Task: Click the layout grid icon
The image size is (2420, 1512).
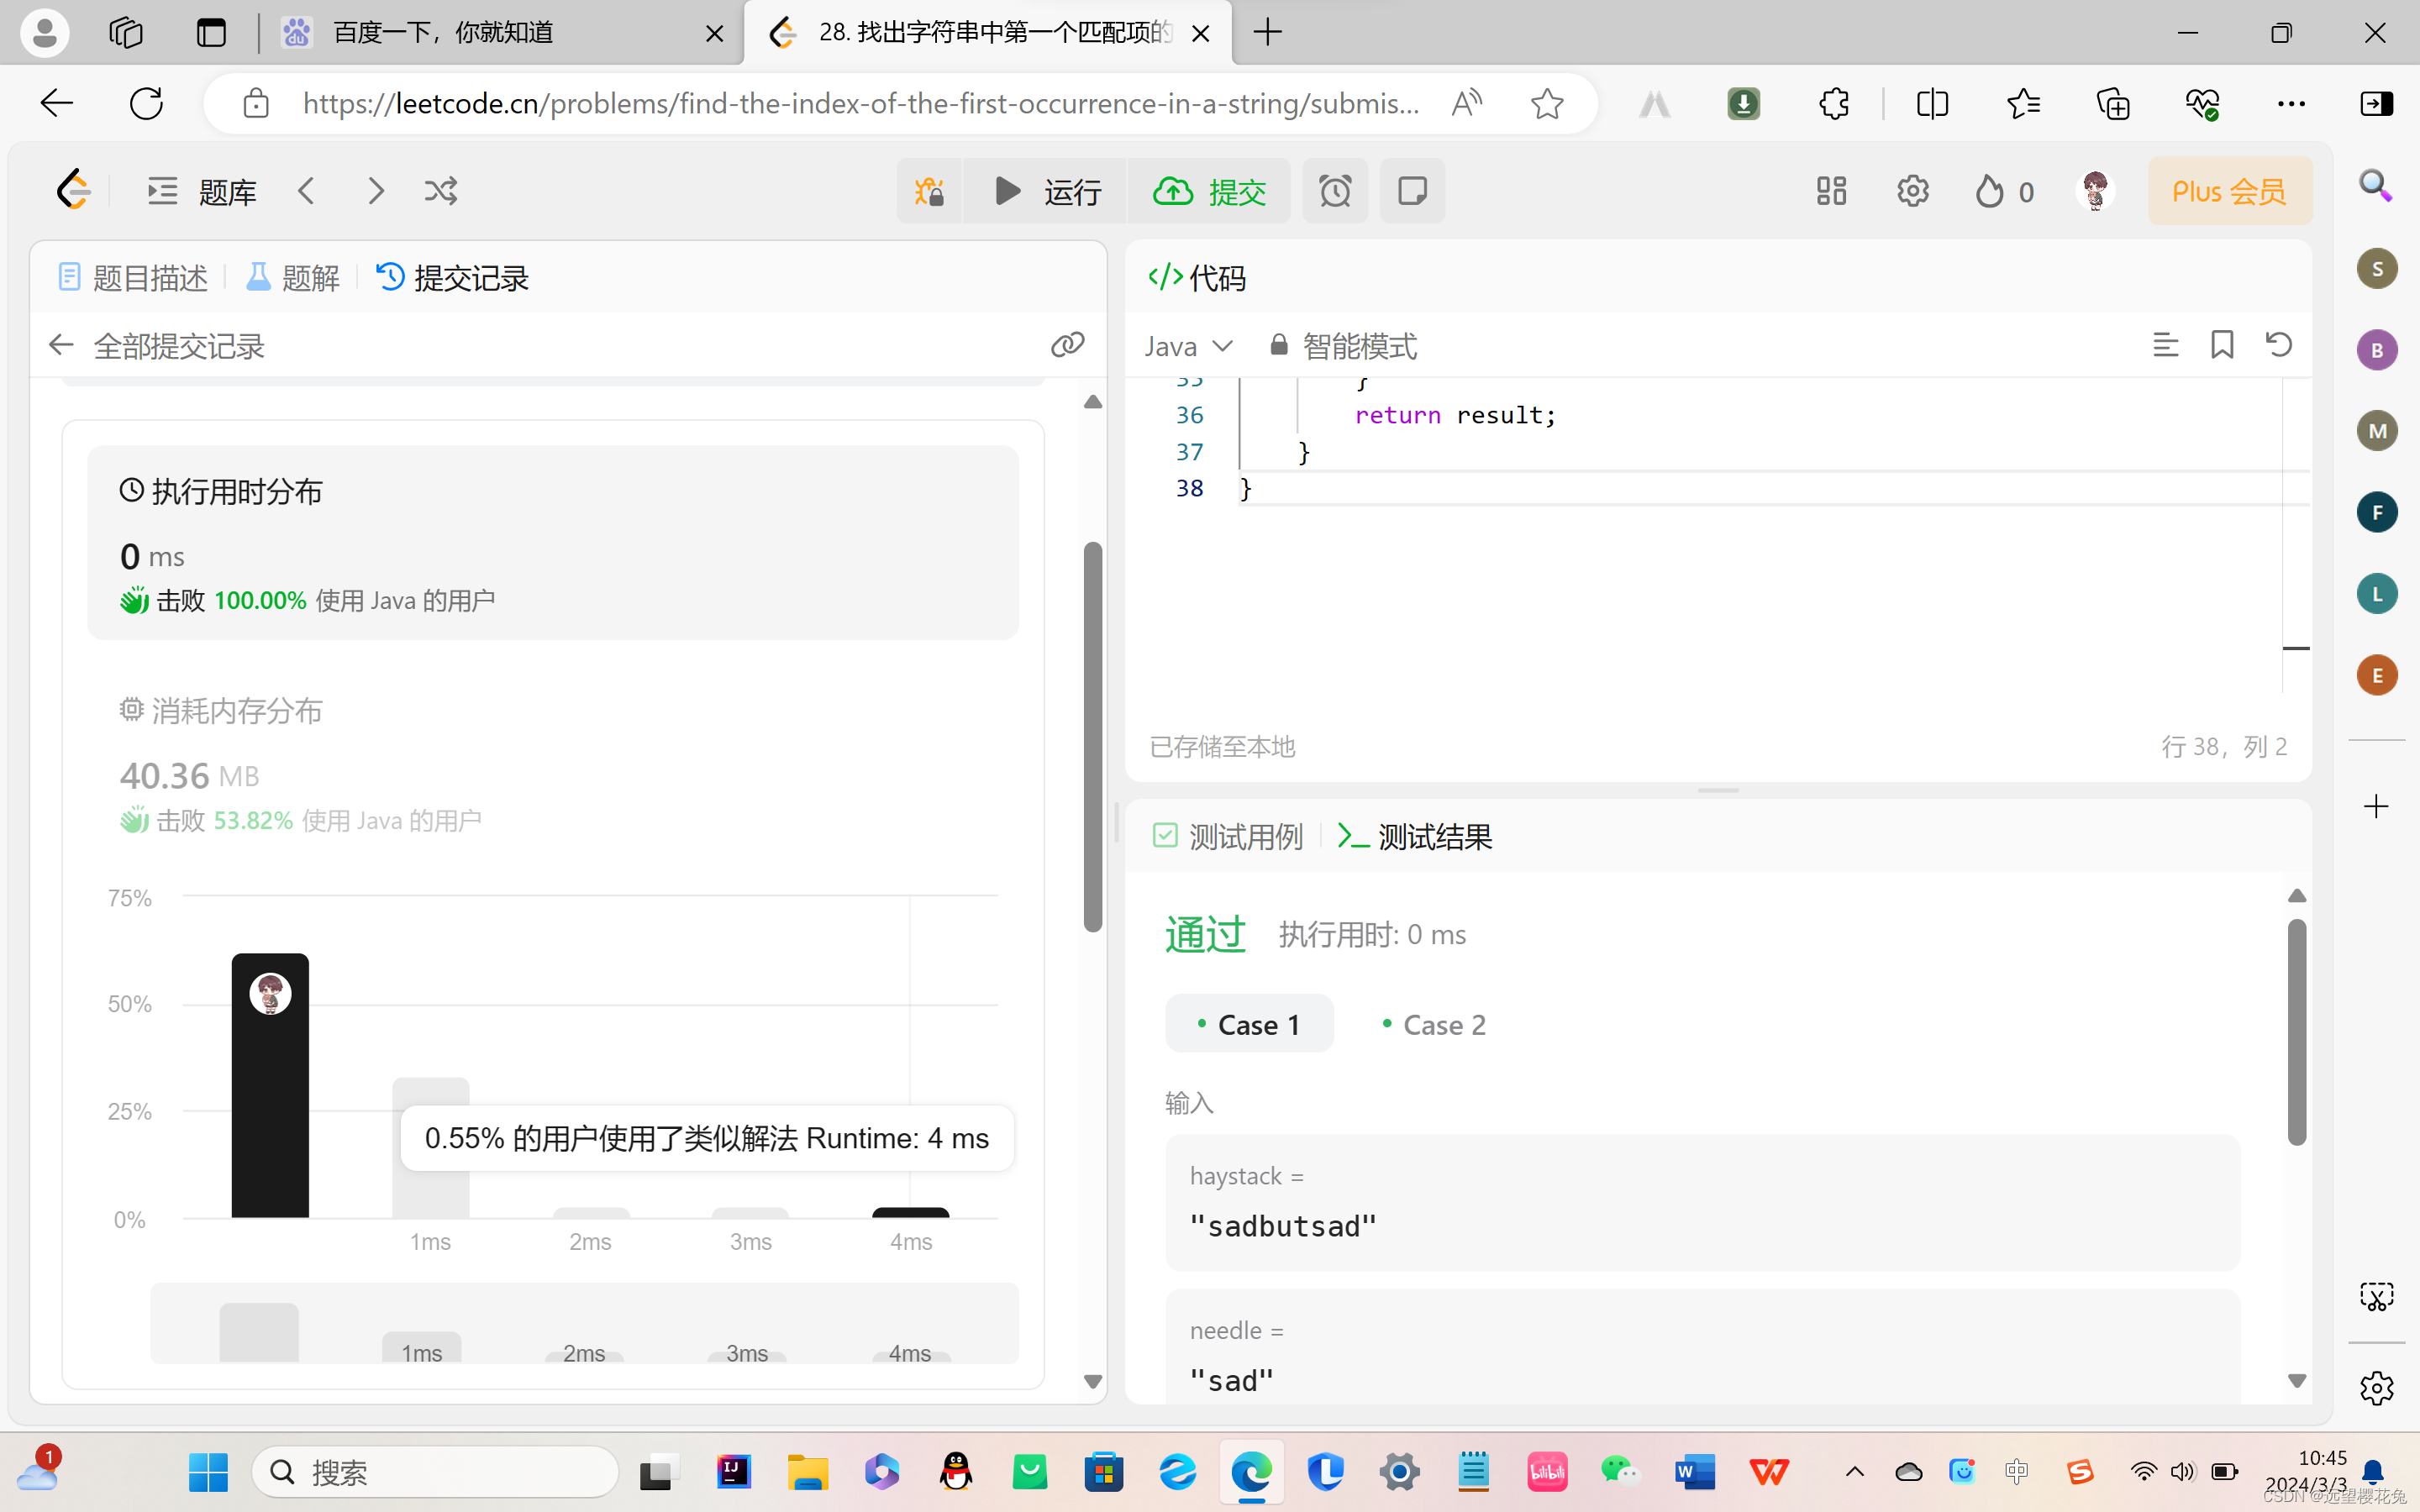Action: coord(1831,191)
